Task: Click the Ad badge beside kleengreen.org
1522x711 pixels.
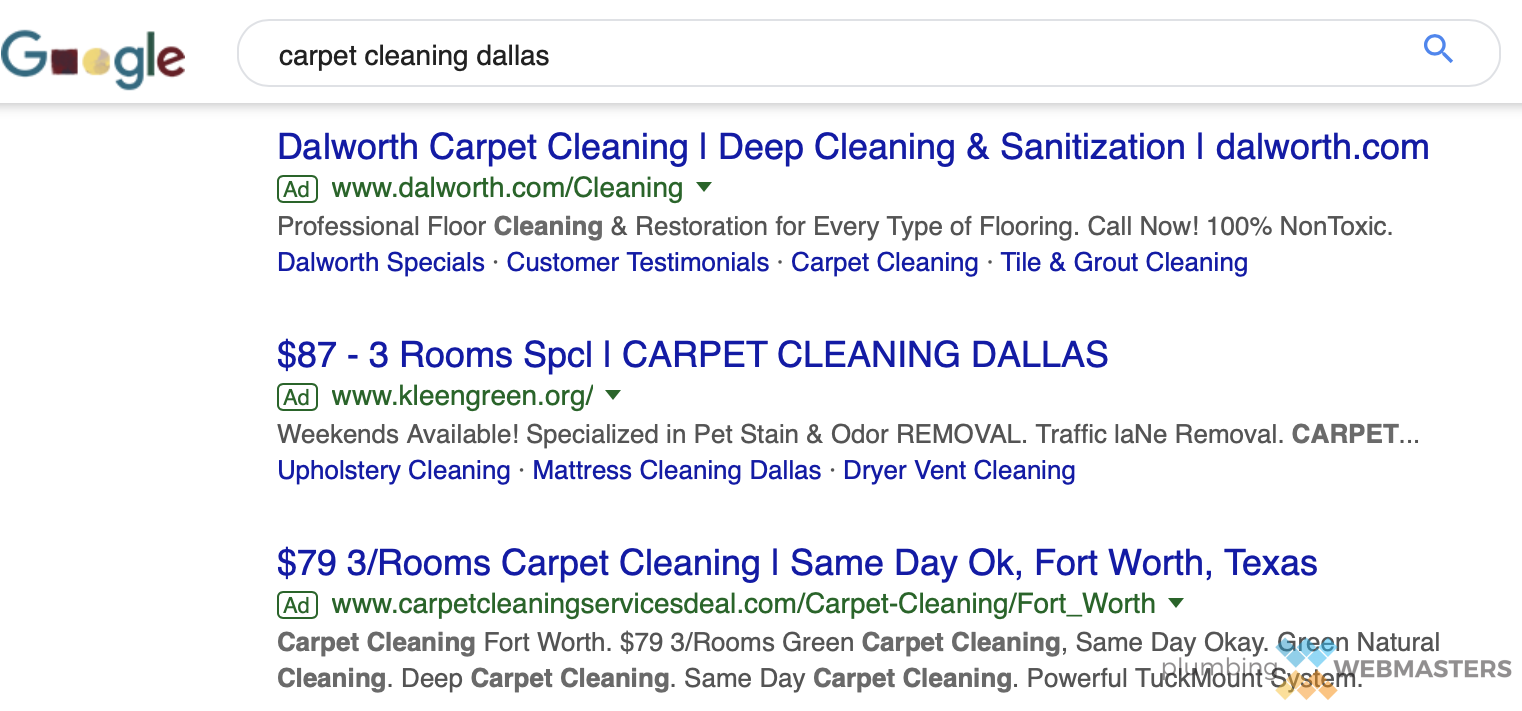Action: [297, 397]
